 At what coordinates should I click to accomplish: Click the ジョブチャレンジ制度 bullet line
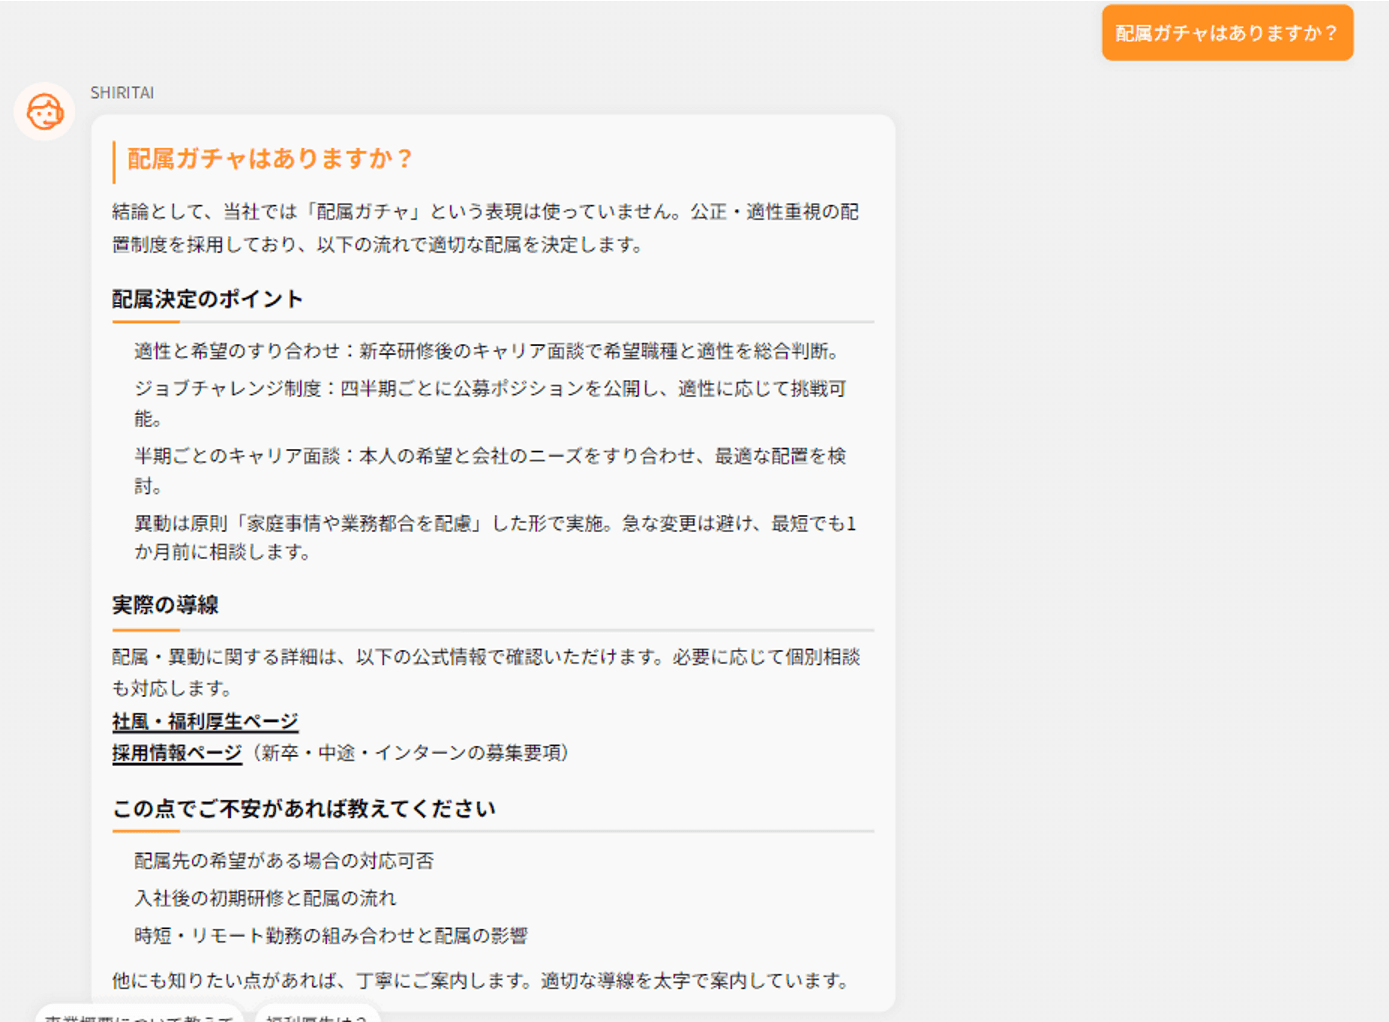click(x=490, y=403)
